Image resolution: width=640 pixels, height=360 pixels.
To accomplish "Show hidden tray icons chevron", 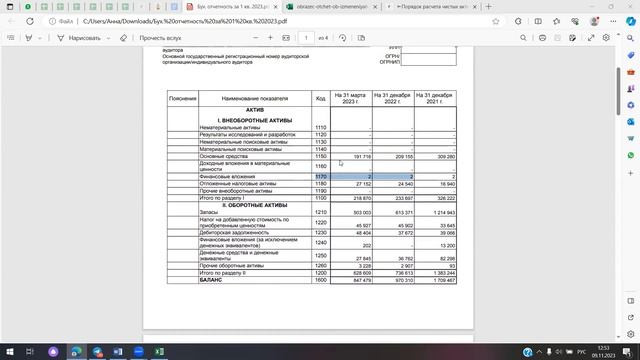I will [539, 351].
